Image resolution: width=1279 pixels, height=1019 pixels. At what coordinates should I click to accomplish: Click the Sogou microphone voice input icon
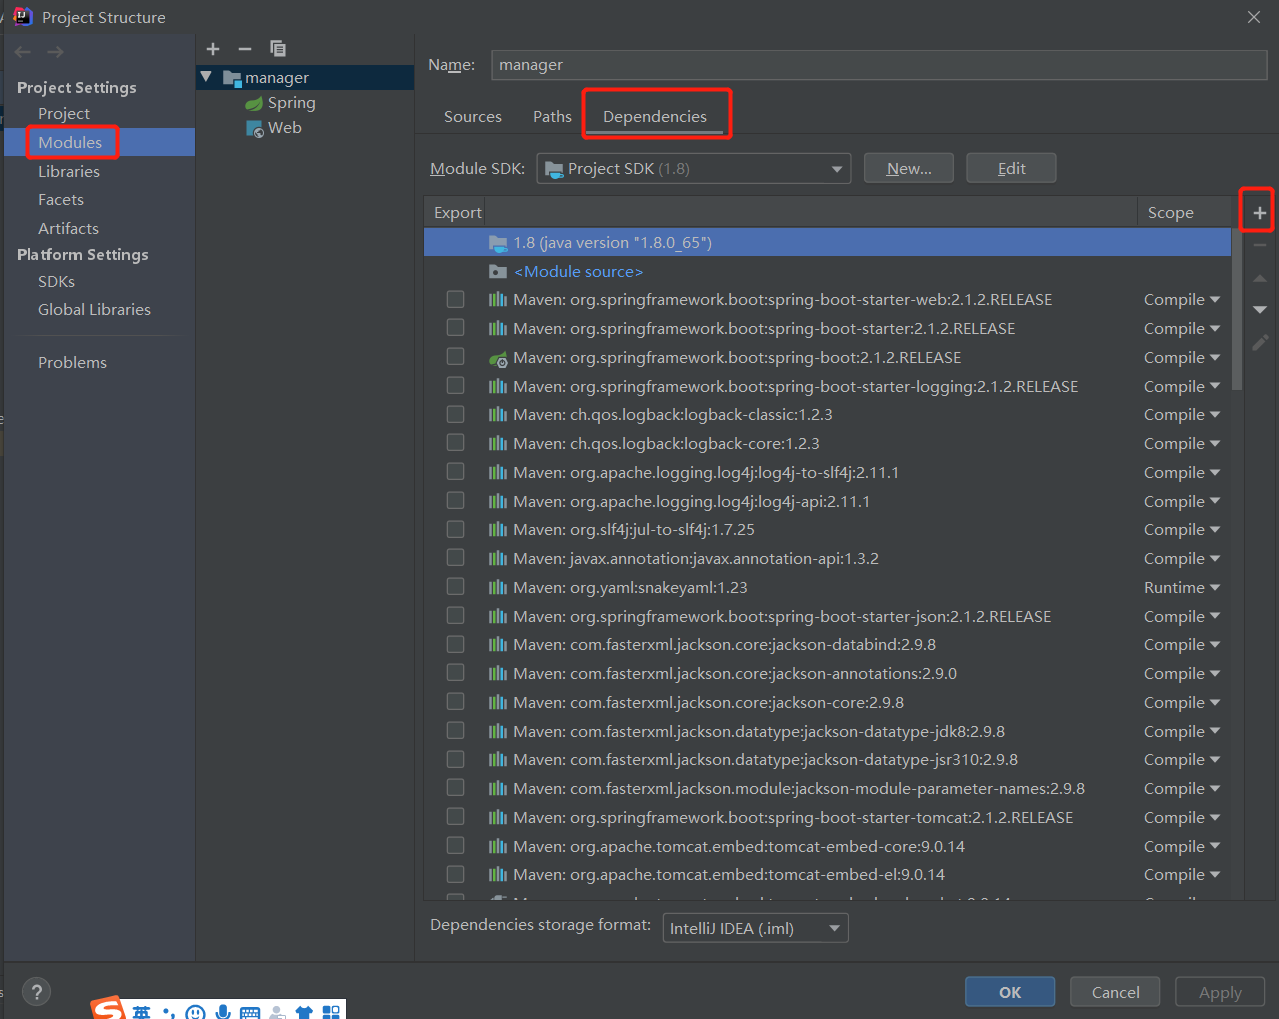point(223,1012)
